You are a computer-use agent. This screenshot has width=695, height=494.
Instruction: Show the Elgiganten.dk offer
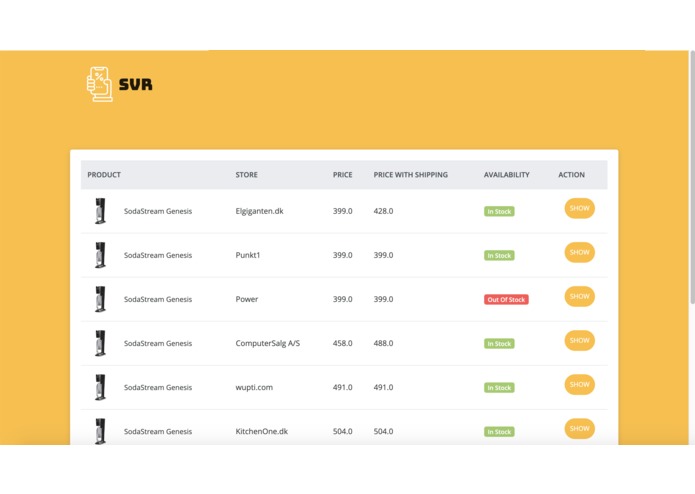coord(579,208)
